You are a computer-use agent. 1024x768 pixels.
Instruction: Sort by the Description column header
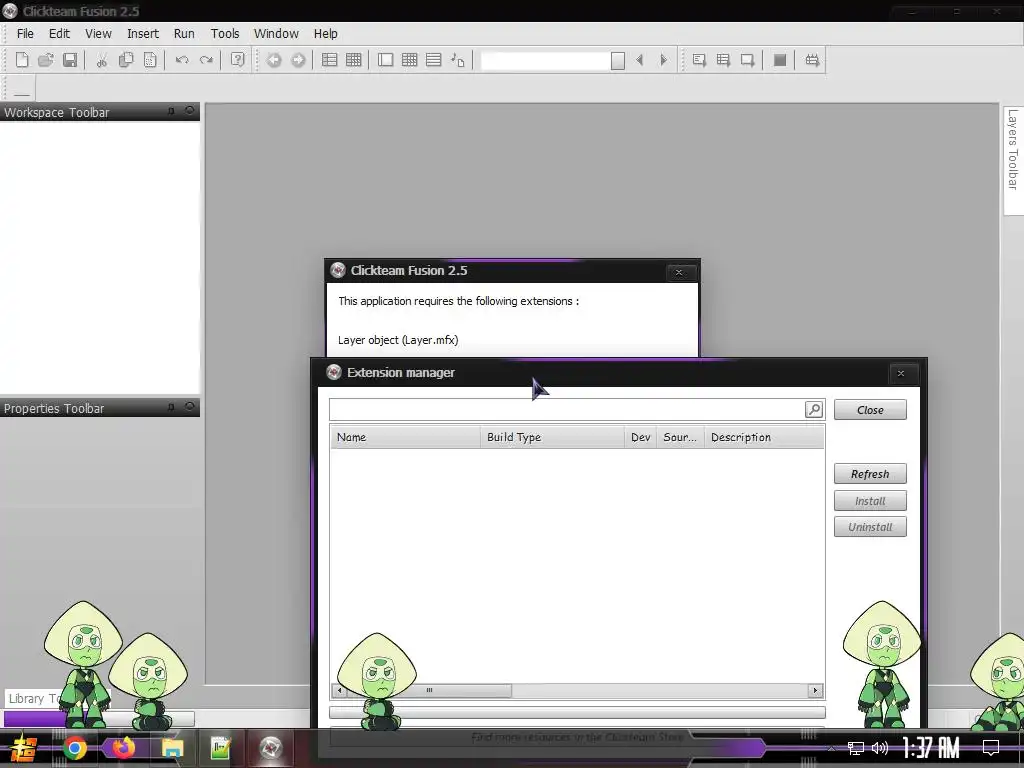click(764, 437)
